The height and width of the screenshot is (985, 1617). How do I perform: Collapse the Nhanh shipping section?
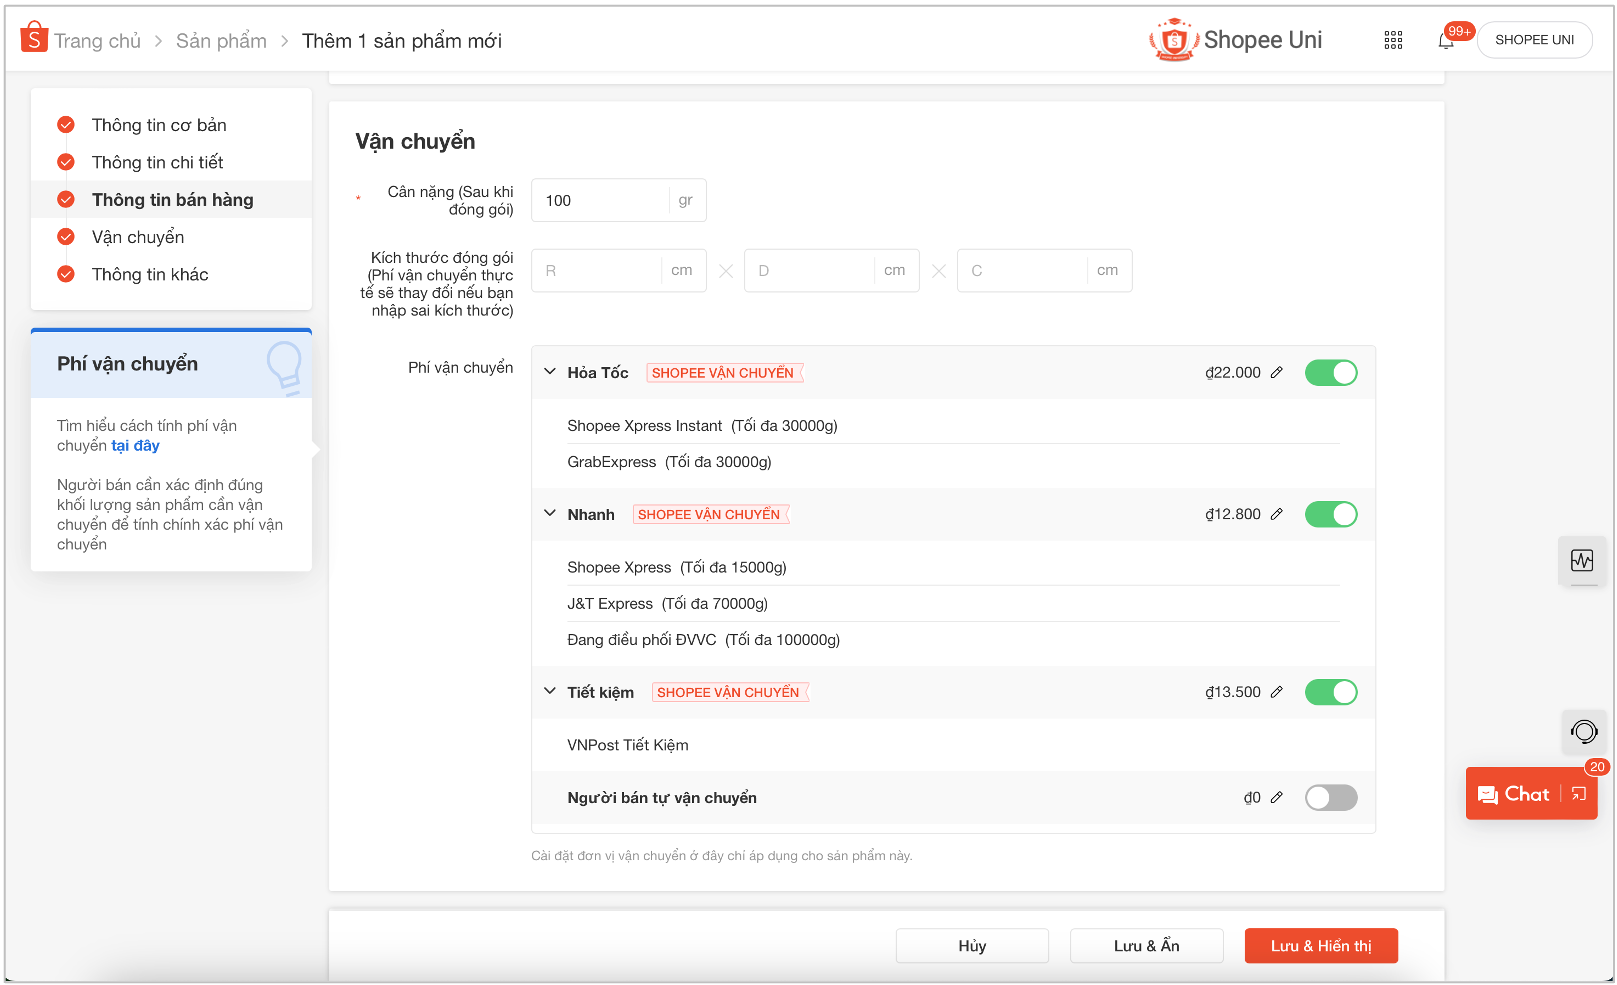tap(549, 513)
